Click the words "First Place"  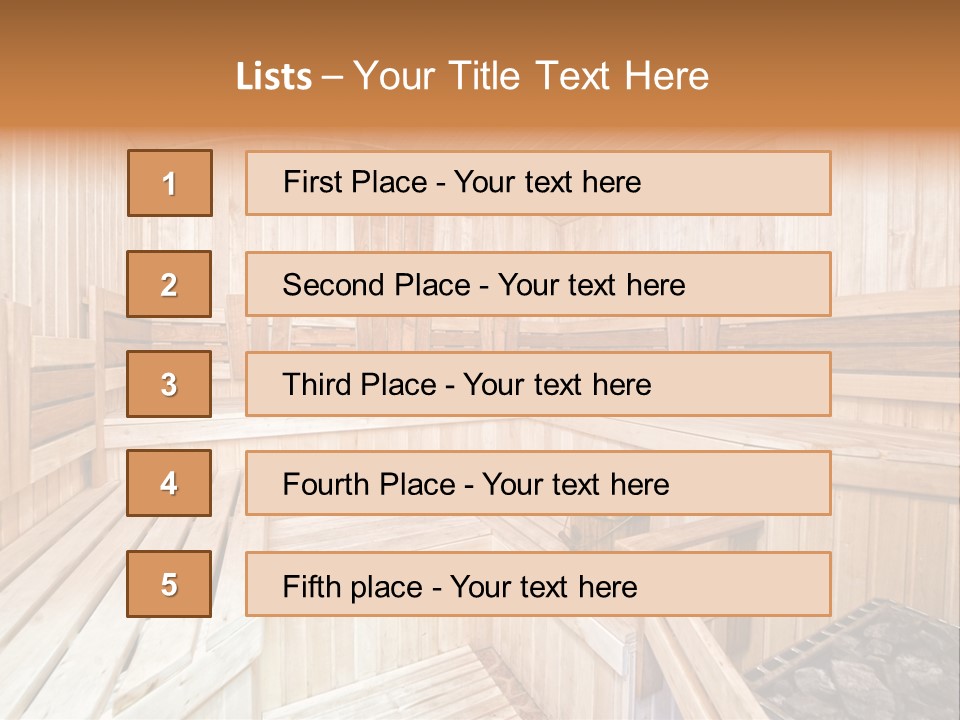tap(355, 182)
